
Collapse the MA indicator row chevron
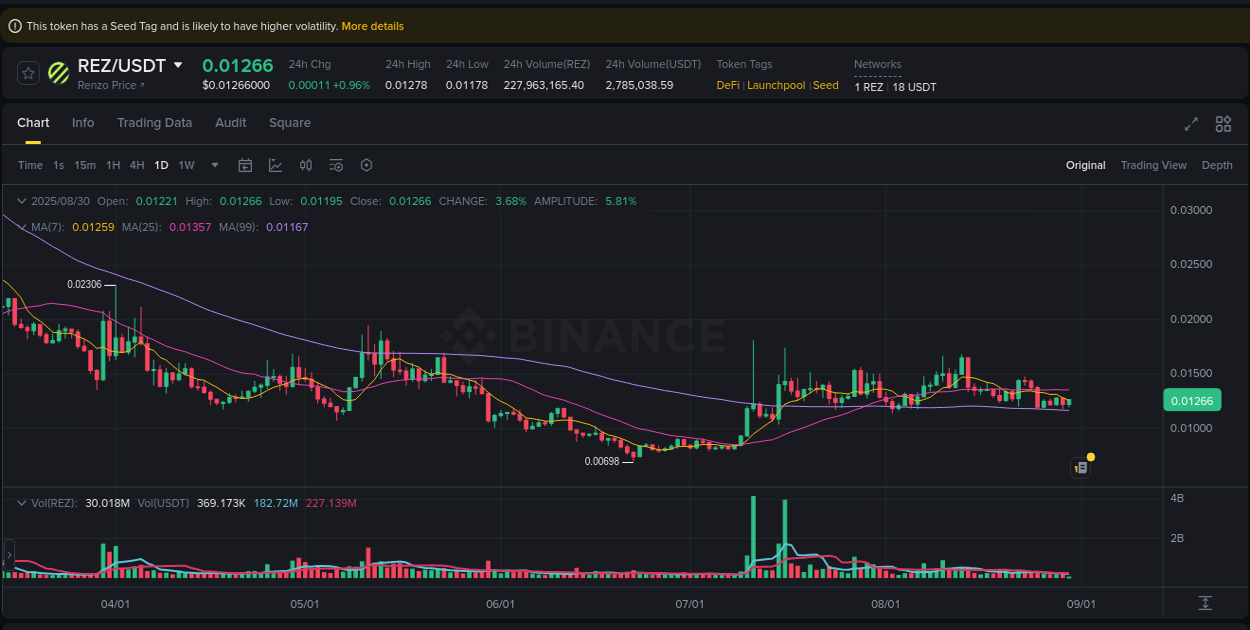coord(20,227)
